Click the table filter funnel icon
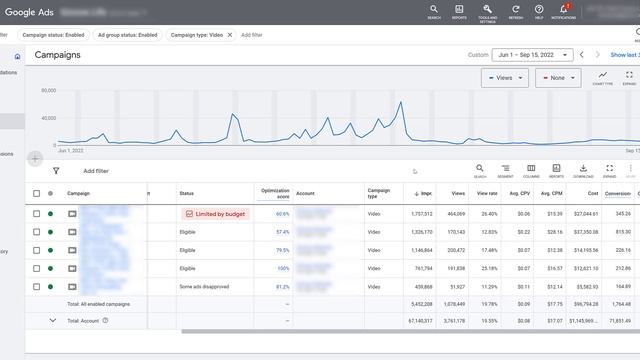Image resolution: width=640 pixels, height=360 pixels. tap(56, 171)
